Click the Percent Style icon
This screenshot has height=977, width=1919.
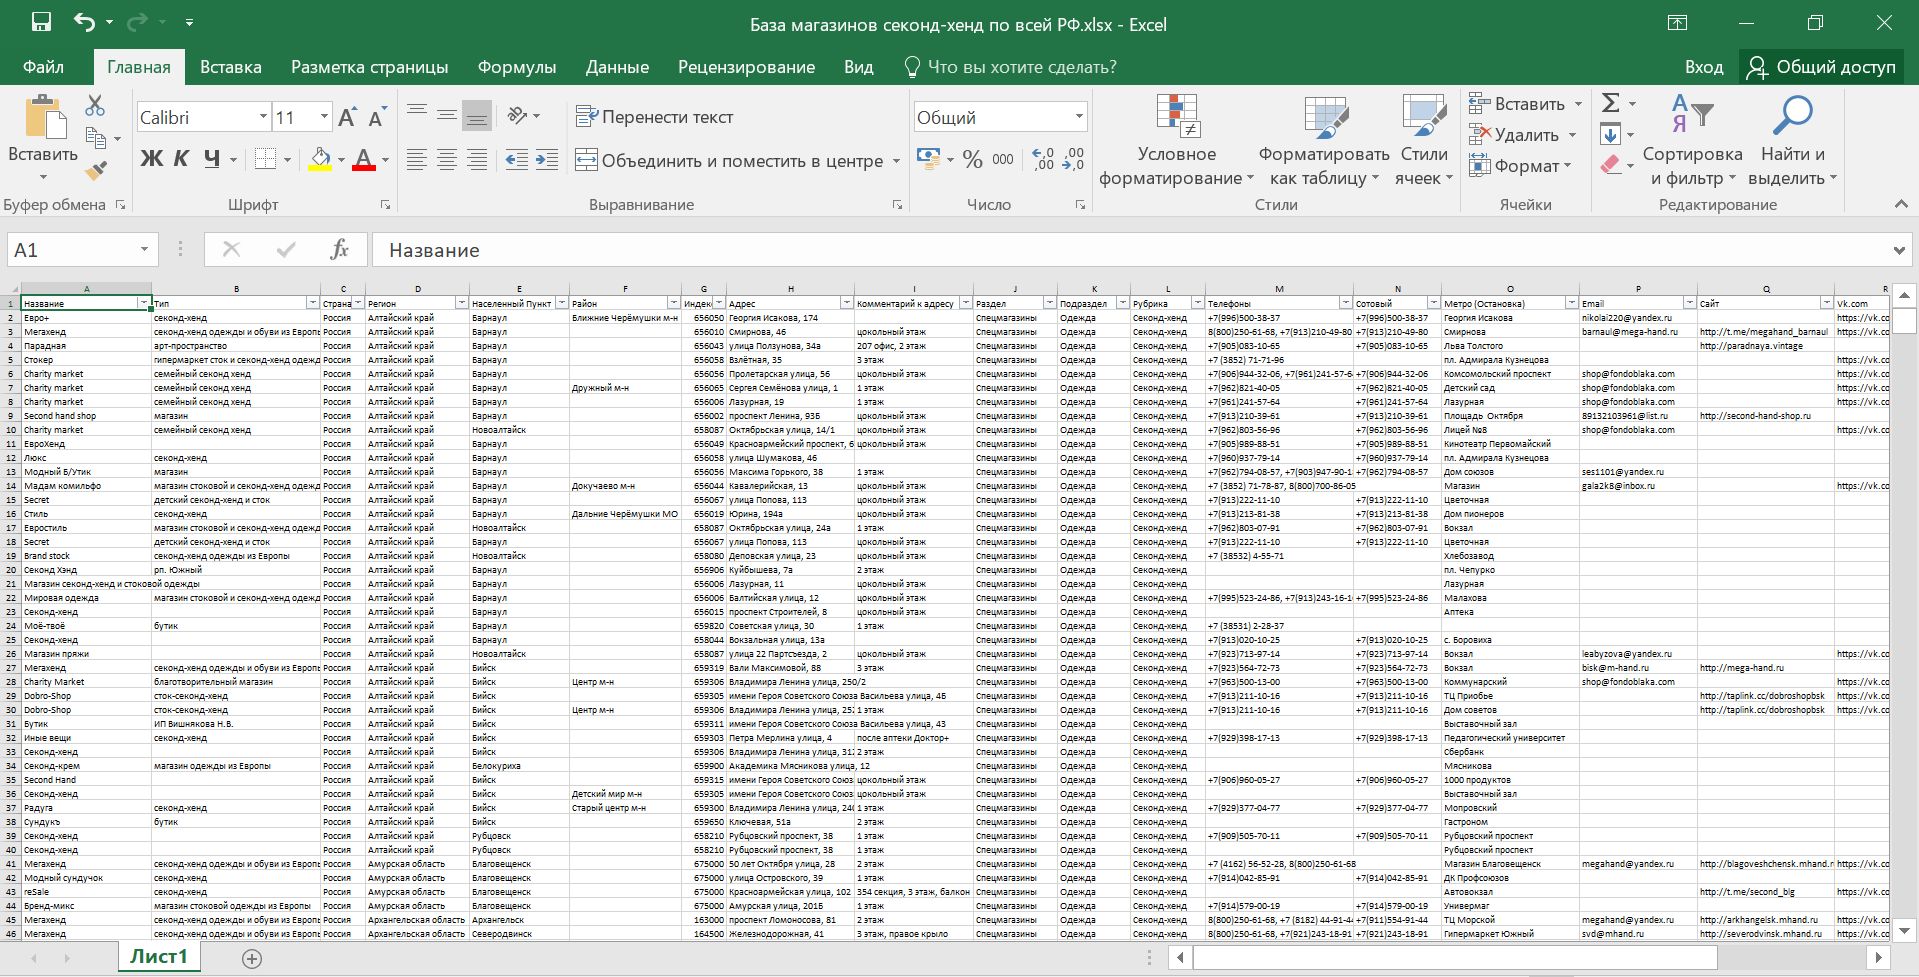pos(972,160)
